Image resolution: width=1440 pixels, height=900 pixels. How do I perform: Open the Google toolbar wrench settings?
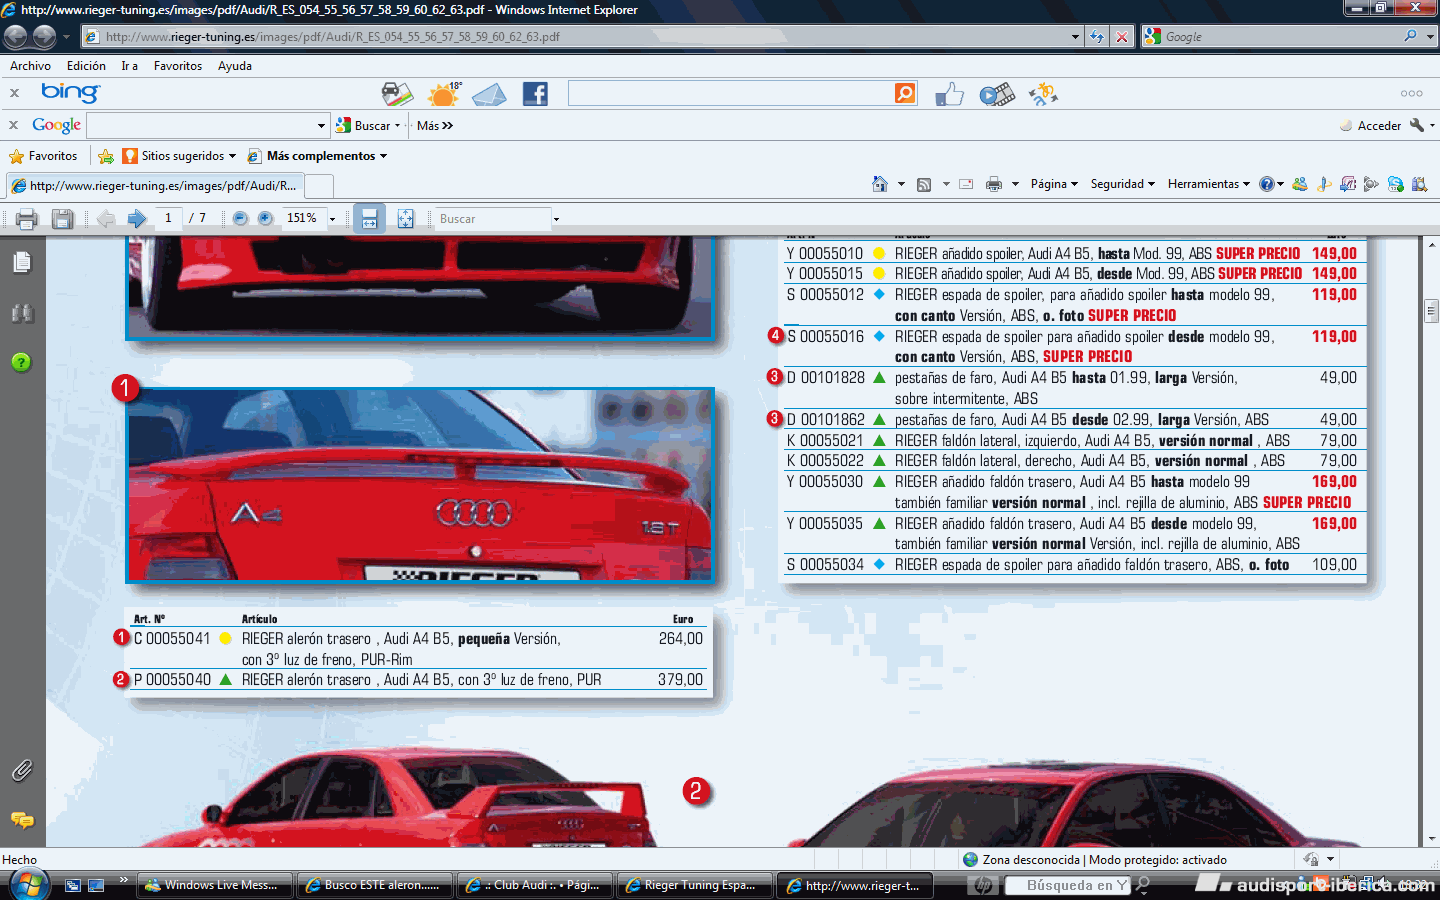1416,125
